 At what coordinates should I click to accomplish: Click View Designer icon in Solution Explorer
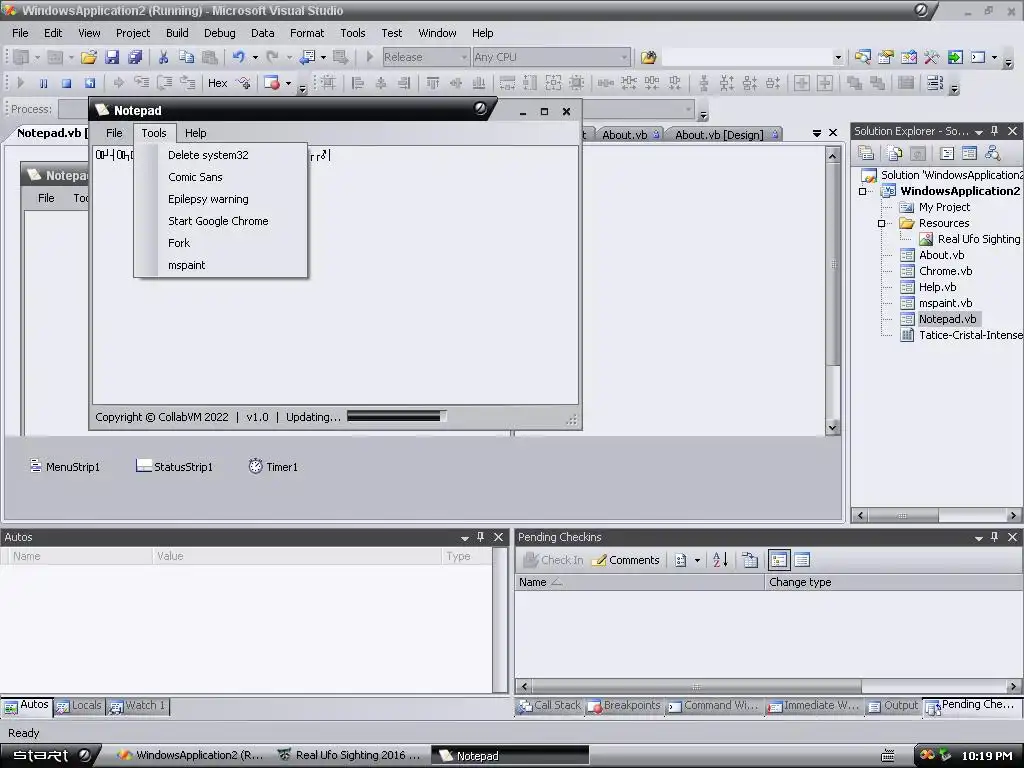(969, 153)
